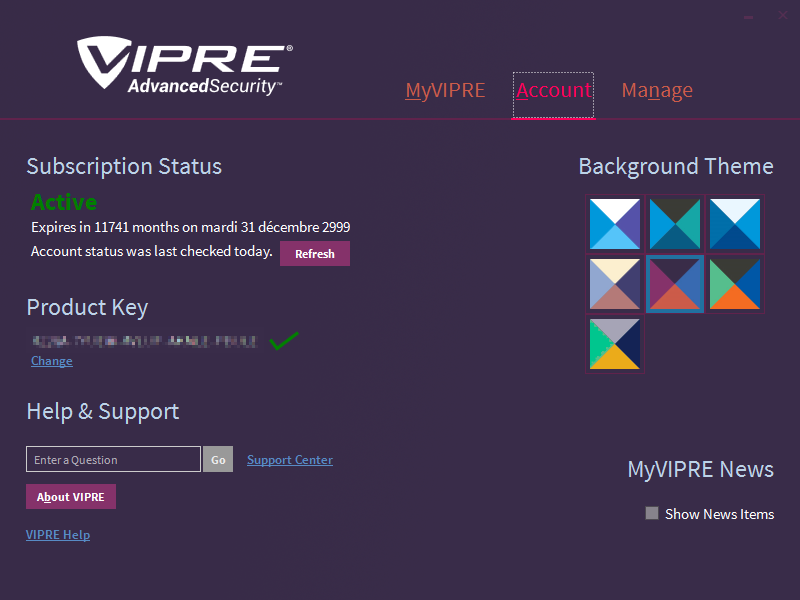Select the orange and teal background theme
The image size is (800, 600).
(x=734, y=284)
